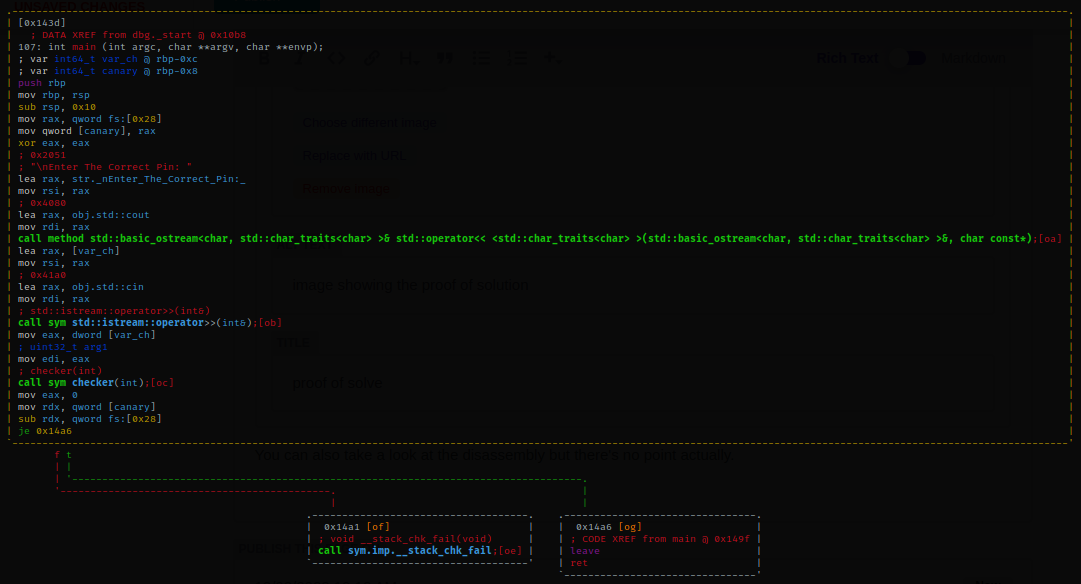This screenshot has height=584, width=1081.
Task: Click the proof of solve title field
Action: point(337,383)
